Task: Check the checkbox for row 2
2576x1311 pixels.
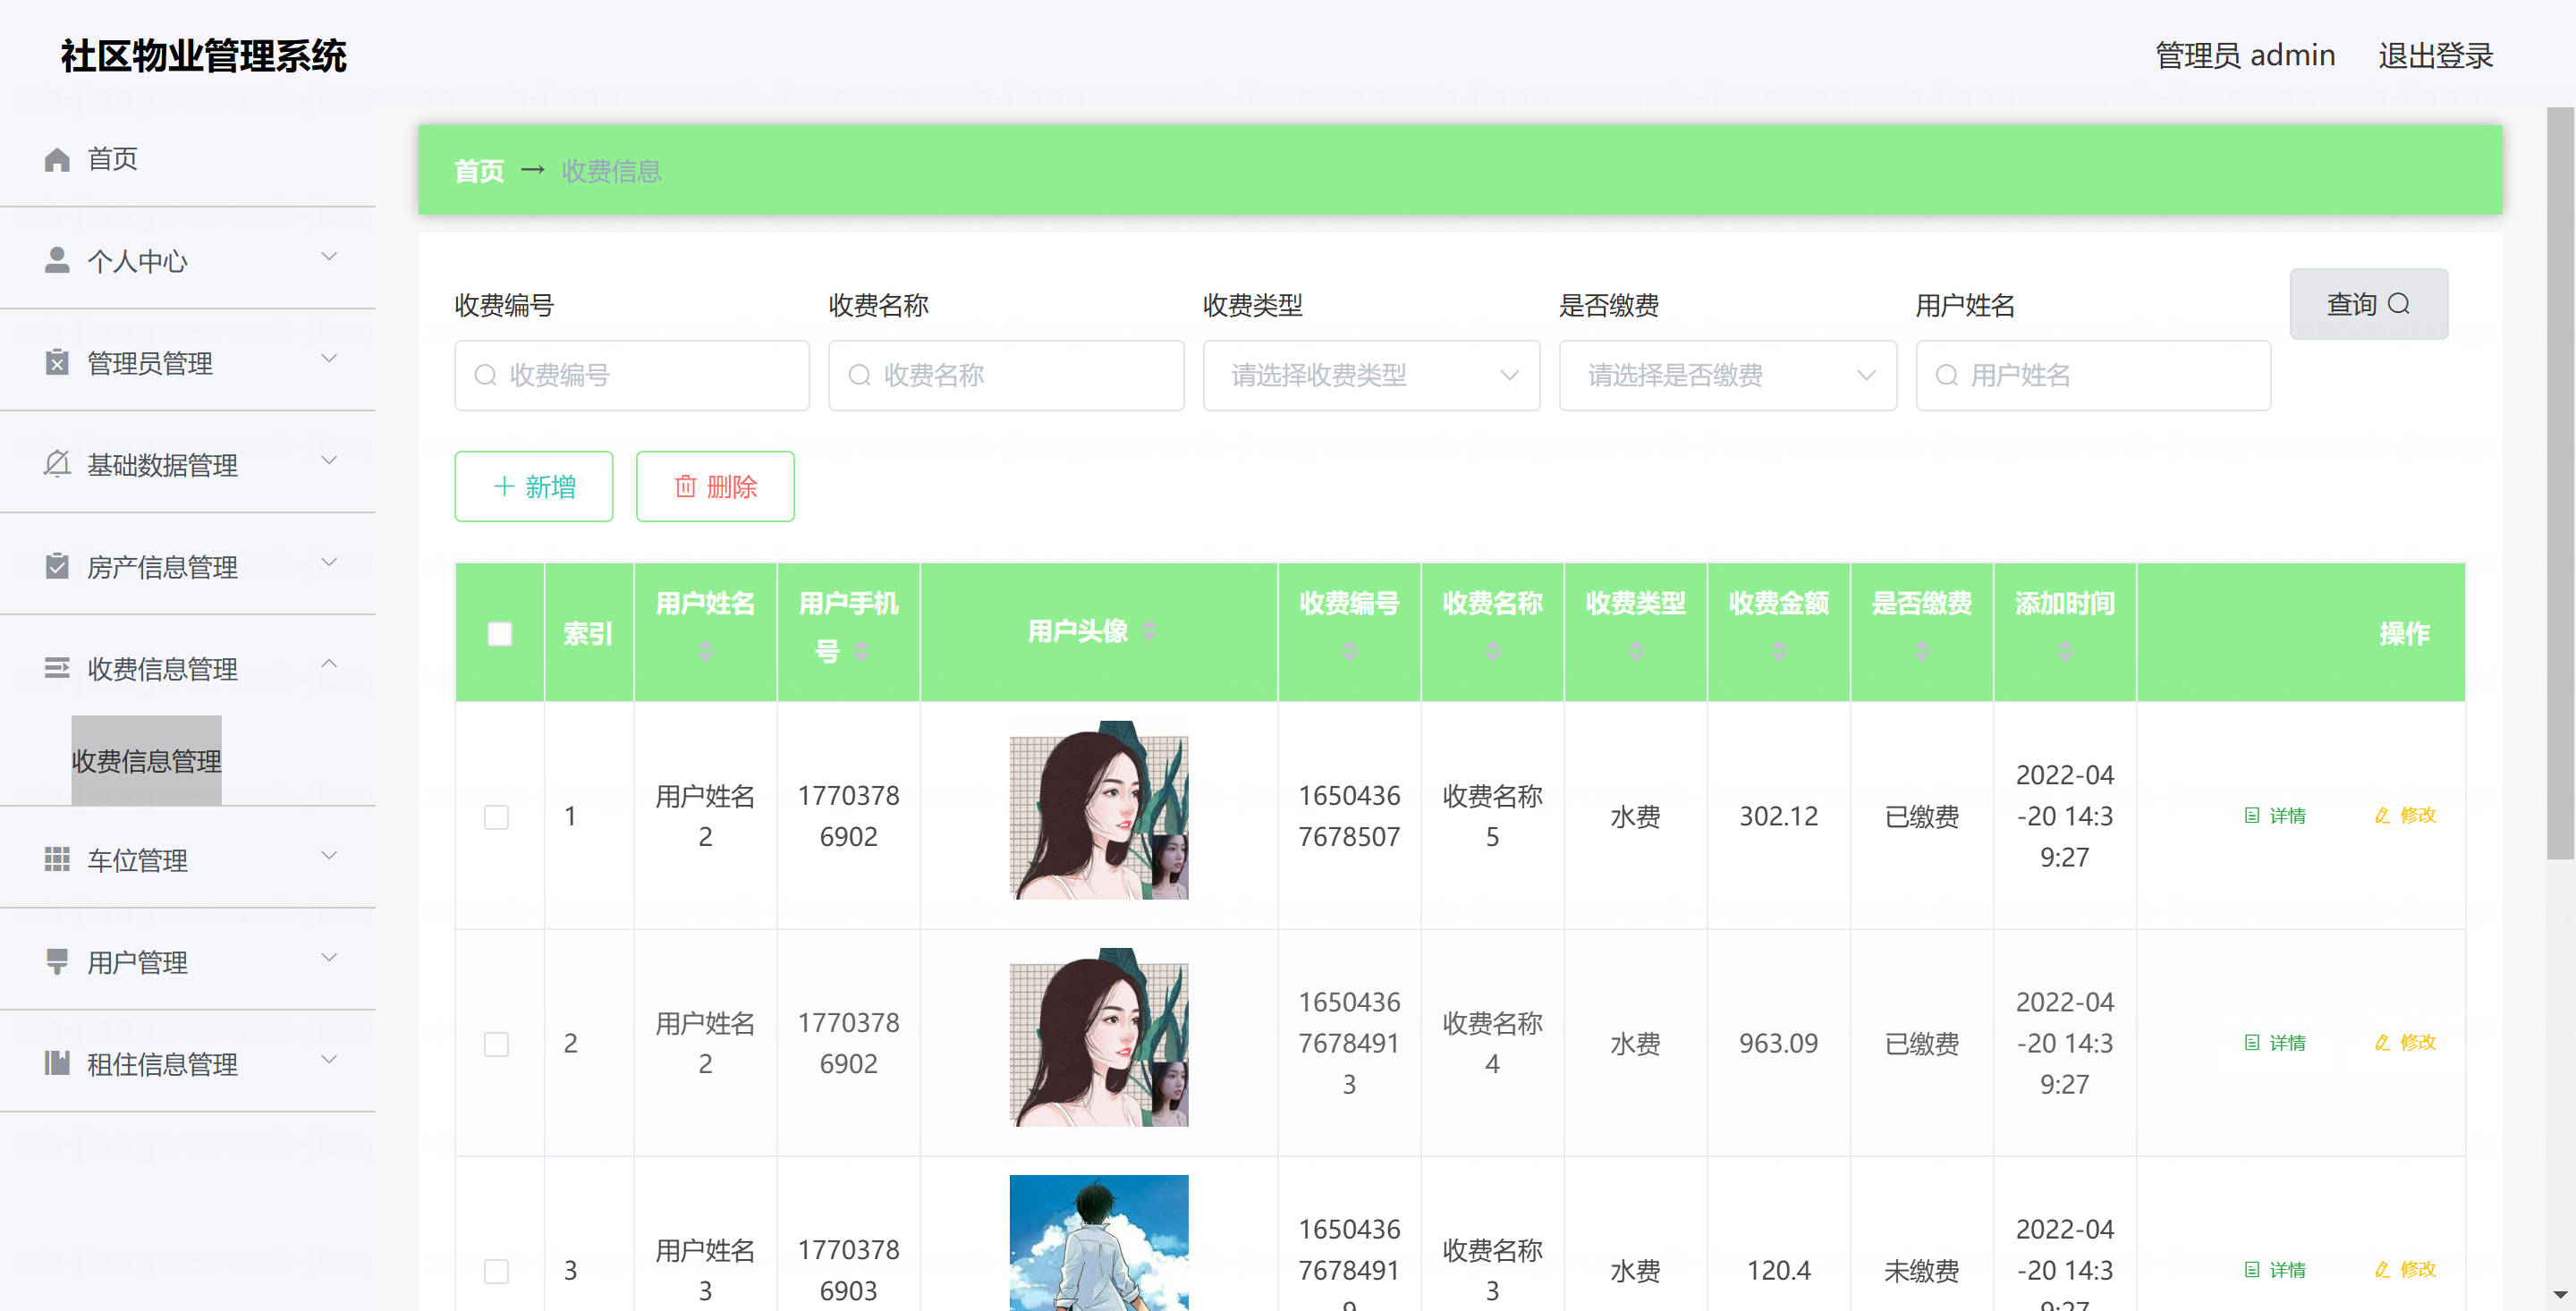Action: click(x=496, y=1044)
